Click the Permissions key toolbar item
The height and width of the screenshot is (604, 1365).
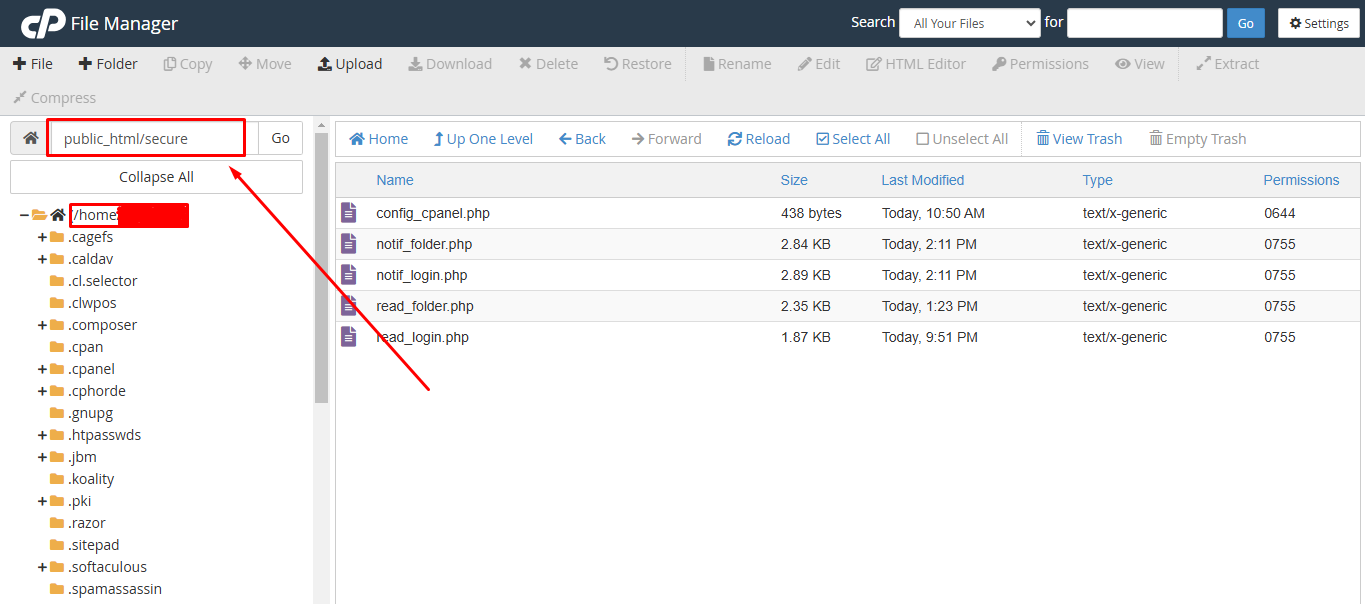(x=1040, y=64)
